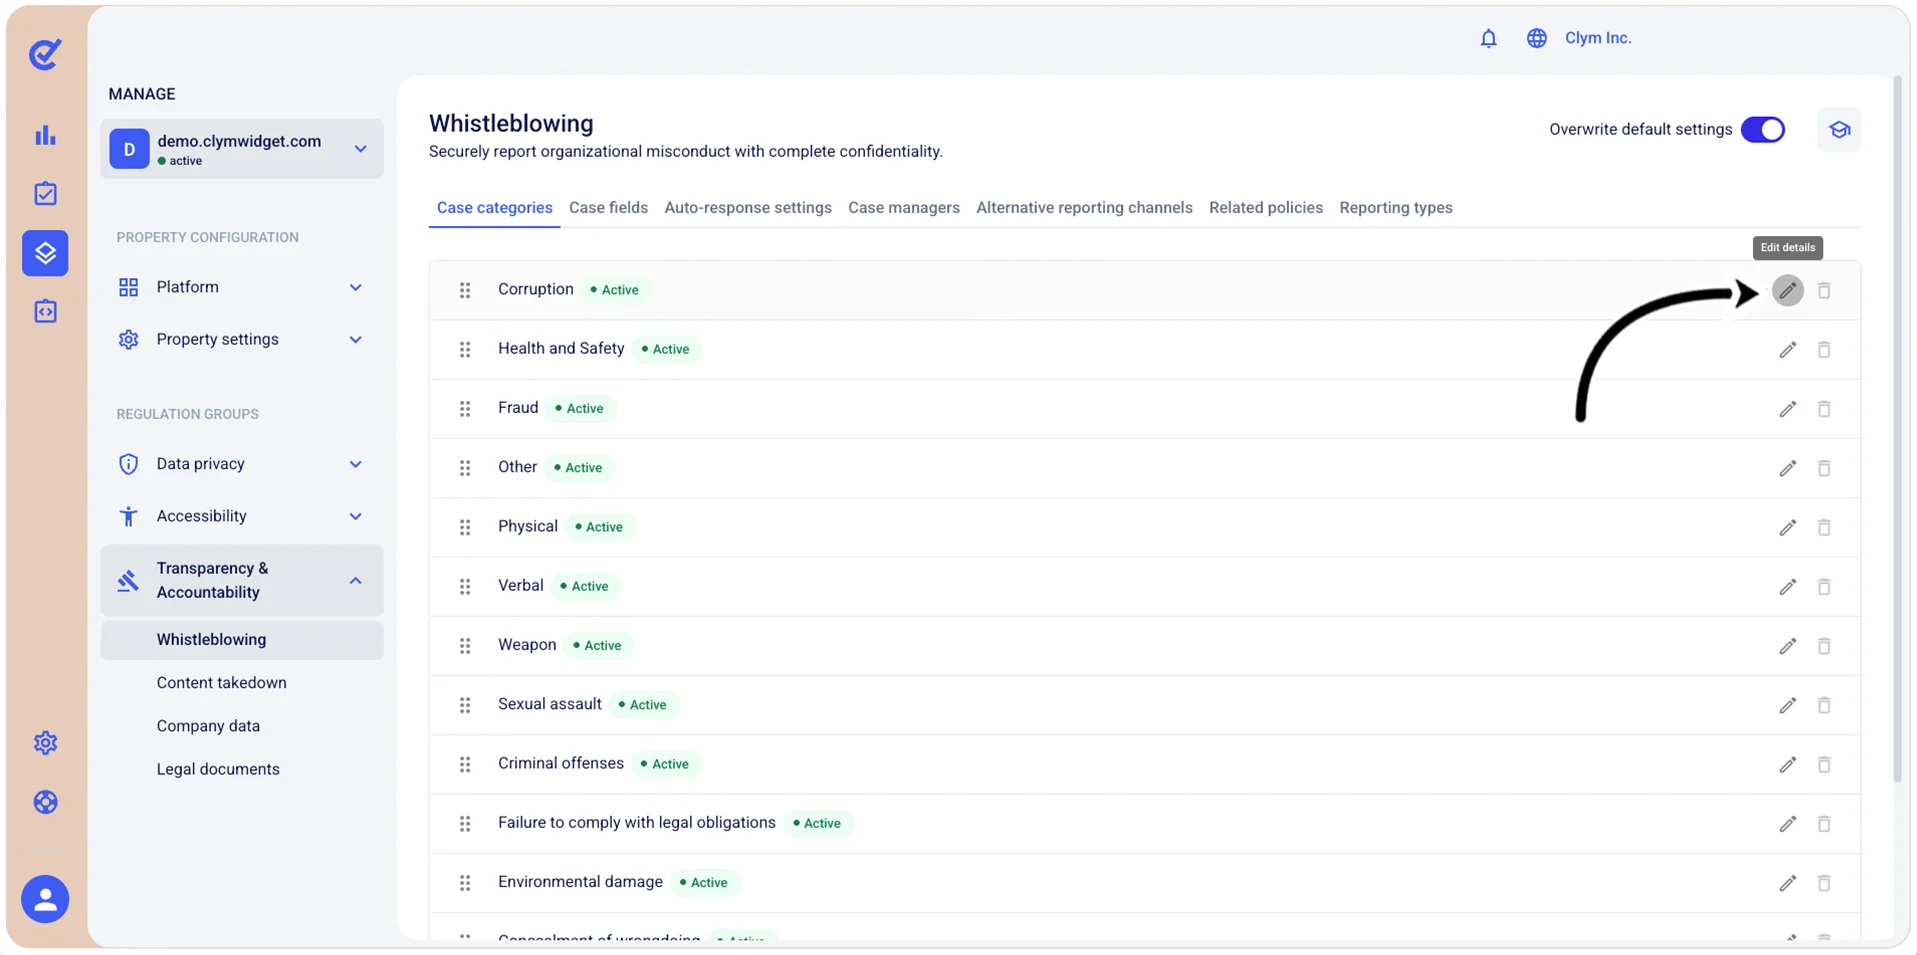Click the Clym logo icon
The height and width of the screenshot is (955, 1917).
point(45,54)
